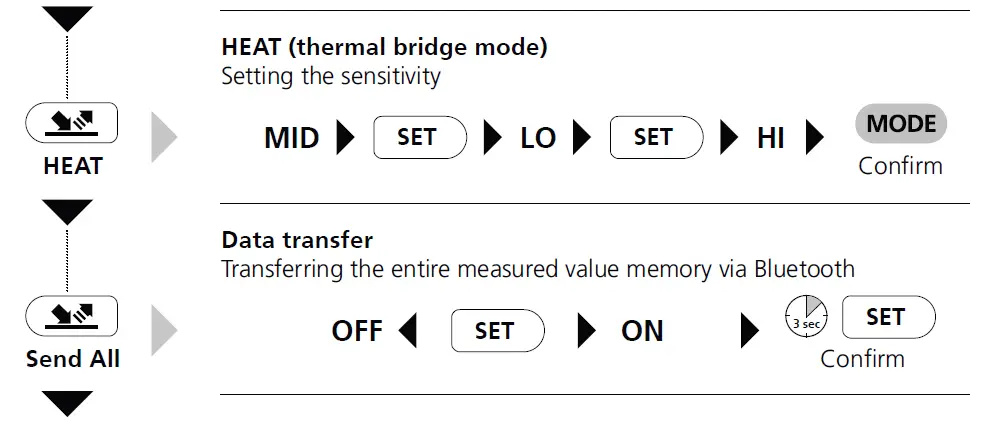Choose the MID sensitivity level
989x423 pixels.
click(x=291, y=138)
